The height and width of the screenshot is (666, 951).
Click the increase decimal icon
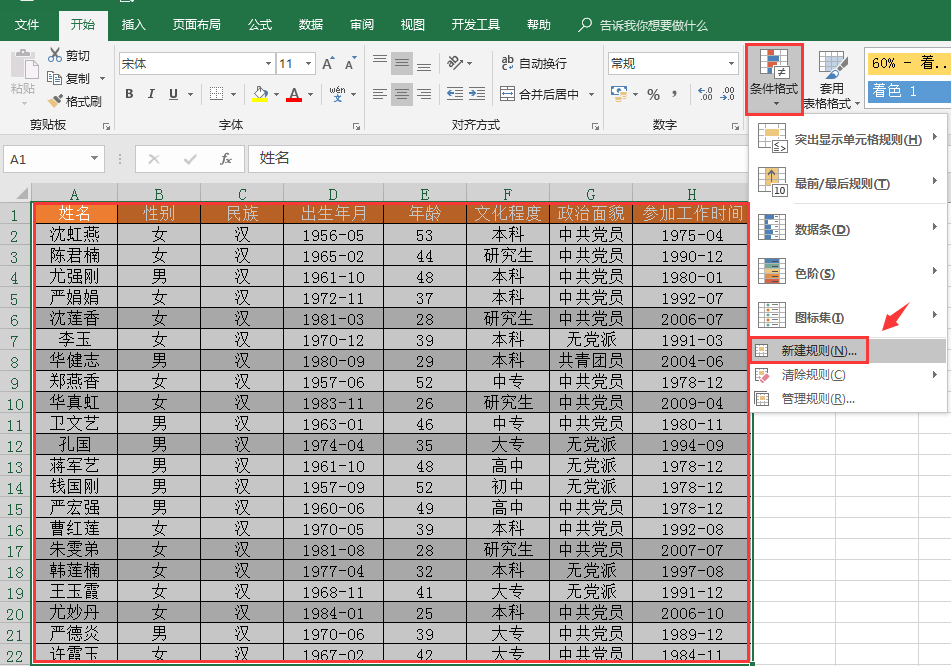coord(705,94)
